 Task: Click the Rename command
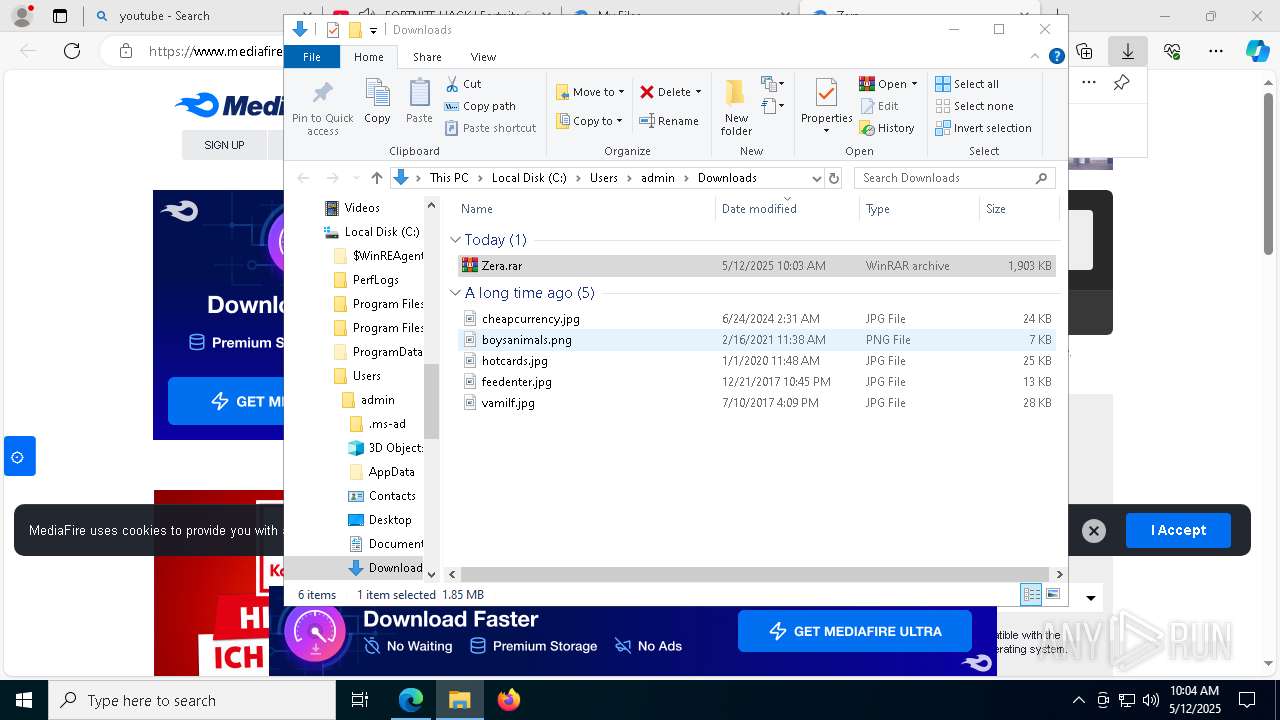pyautogui.click(x=669, y=121)
